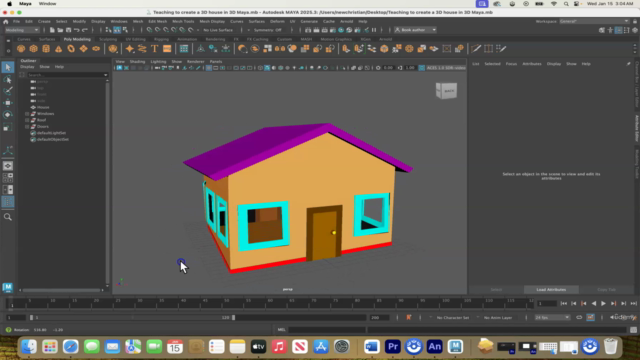Select the Paint Selection tool
Viewport: 640px width, 360px height.
[8, 91]
